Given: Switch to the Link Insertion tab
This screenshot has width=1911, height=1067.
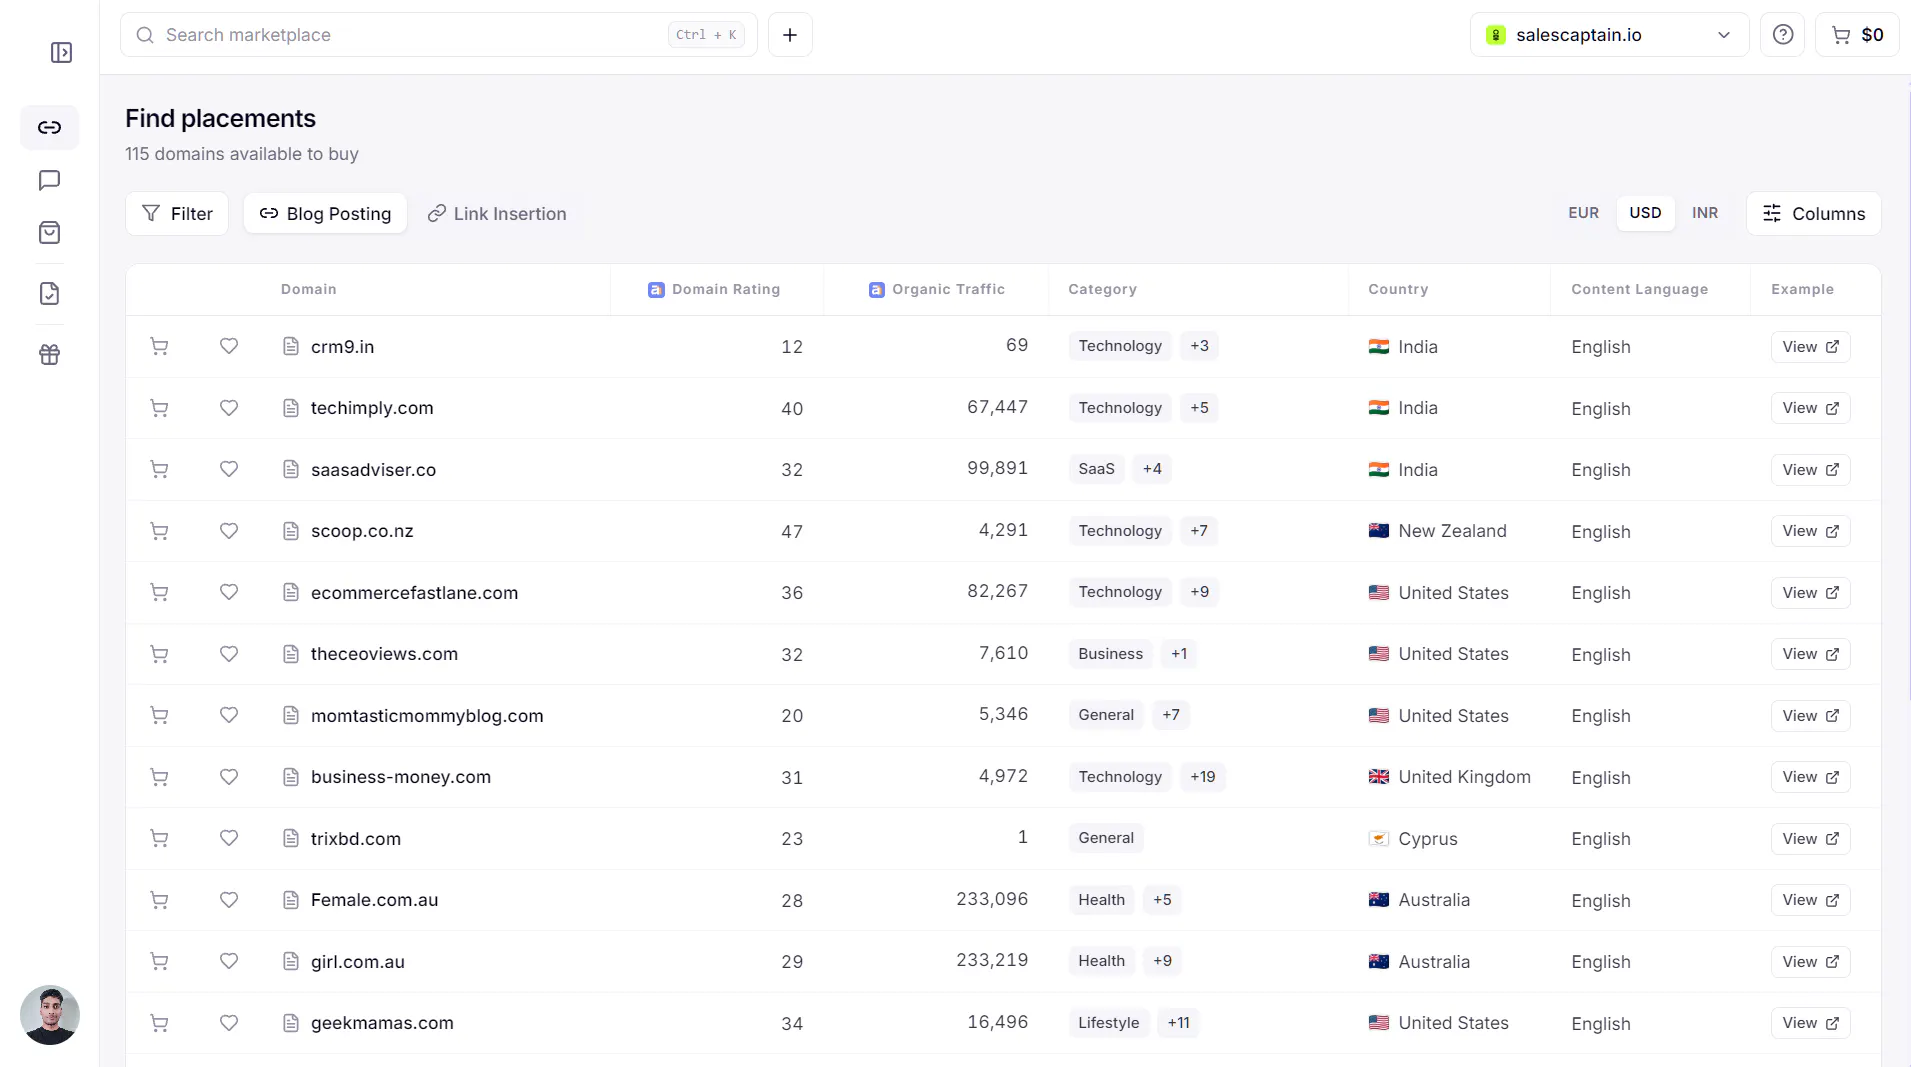Looking at the screenshot, I should coord(497,214).
